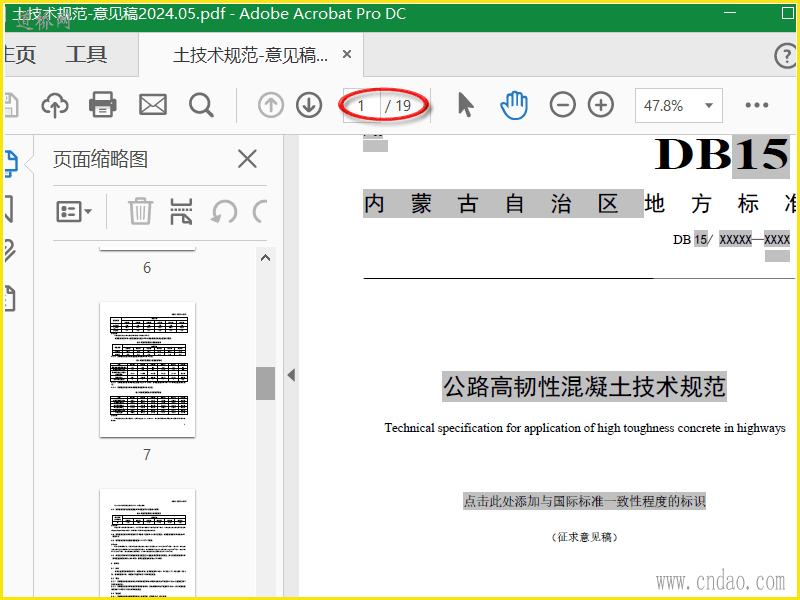Open the help question mark
The height and width of the screenshot is (600, 800).
point(786,56)
